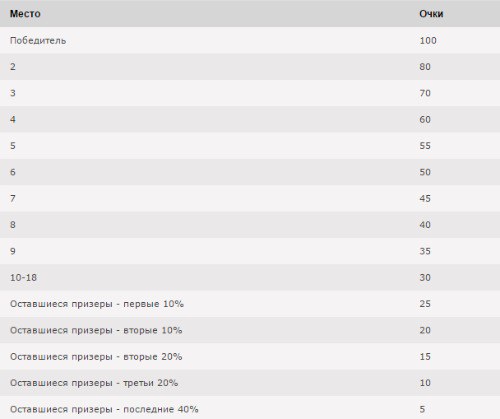Click the Место column header
Screen dimensions: 500x419
point(25,14)
